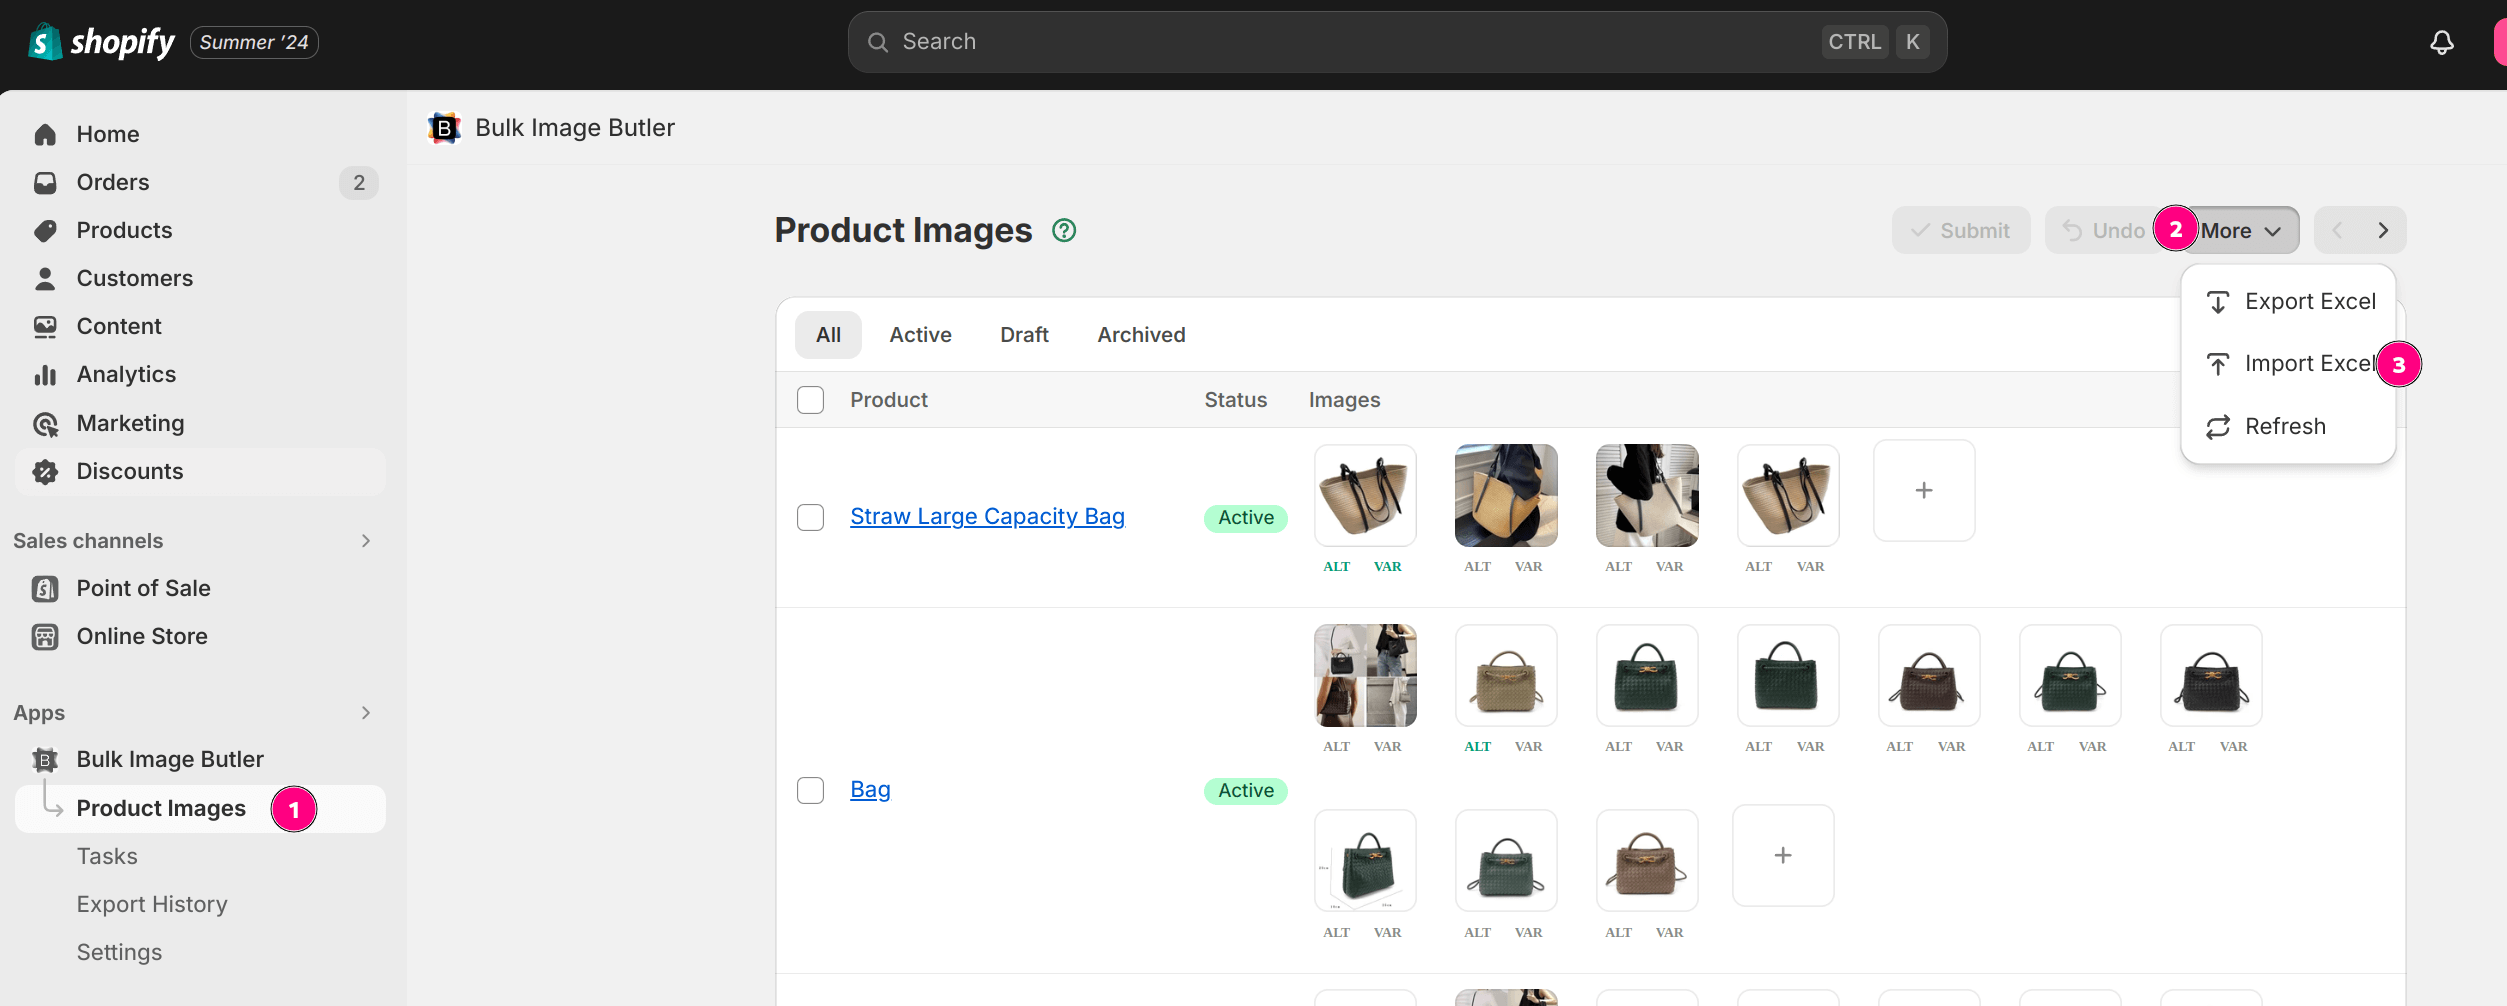This screenshot has height=1006, width=2507.
Task: Open Analytics from the sidebar
Action: 126,375
